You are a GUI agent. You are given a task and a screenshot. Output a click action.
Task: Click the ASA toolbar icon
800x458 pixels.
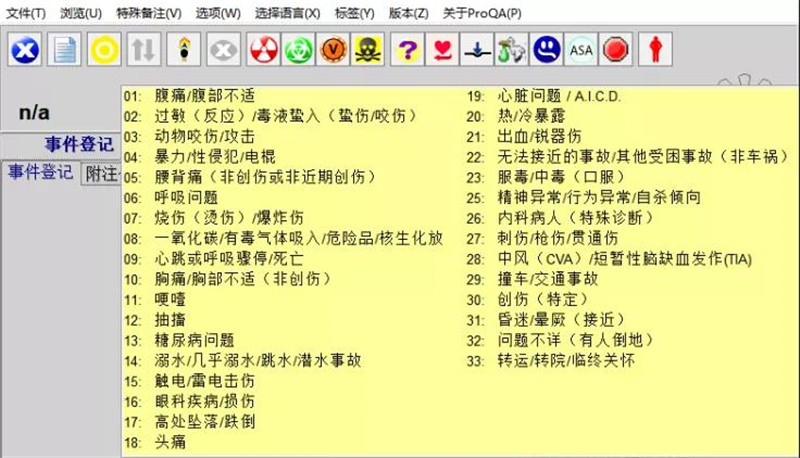pyautogui.click(x=580, y=49)
